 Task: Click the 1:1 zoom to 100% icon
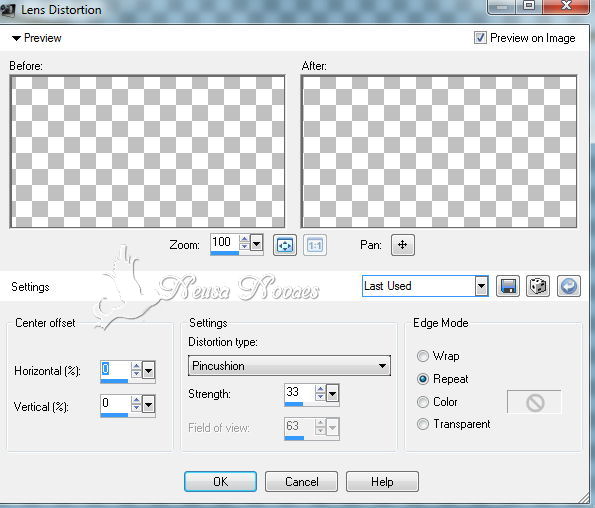coord(315,245)
